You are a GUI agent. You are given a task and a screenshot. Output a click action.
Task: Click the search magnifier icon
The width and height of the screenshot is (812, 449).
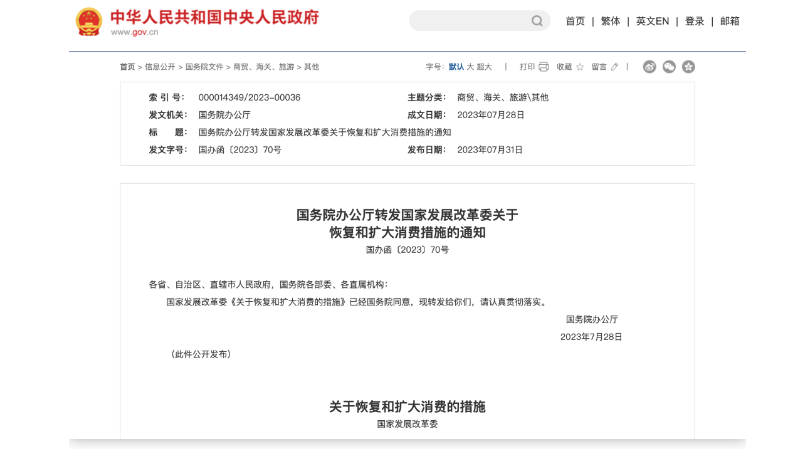click(x=537, y=21)
